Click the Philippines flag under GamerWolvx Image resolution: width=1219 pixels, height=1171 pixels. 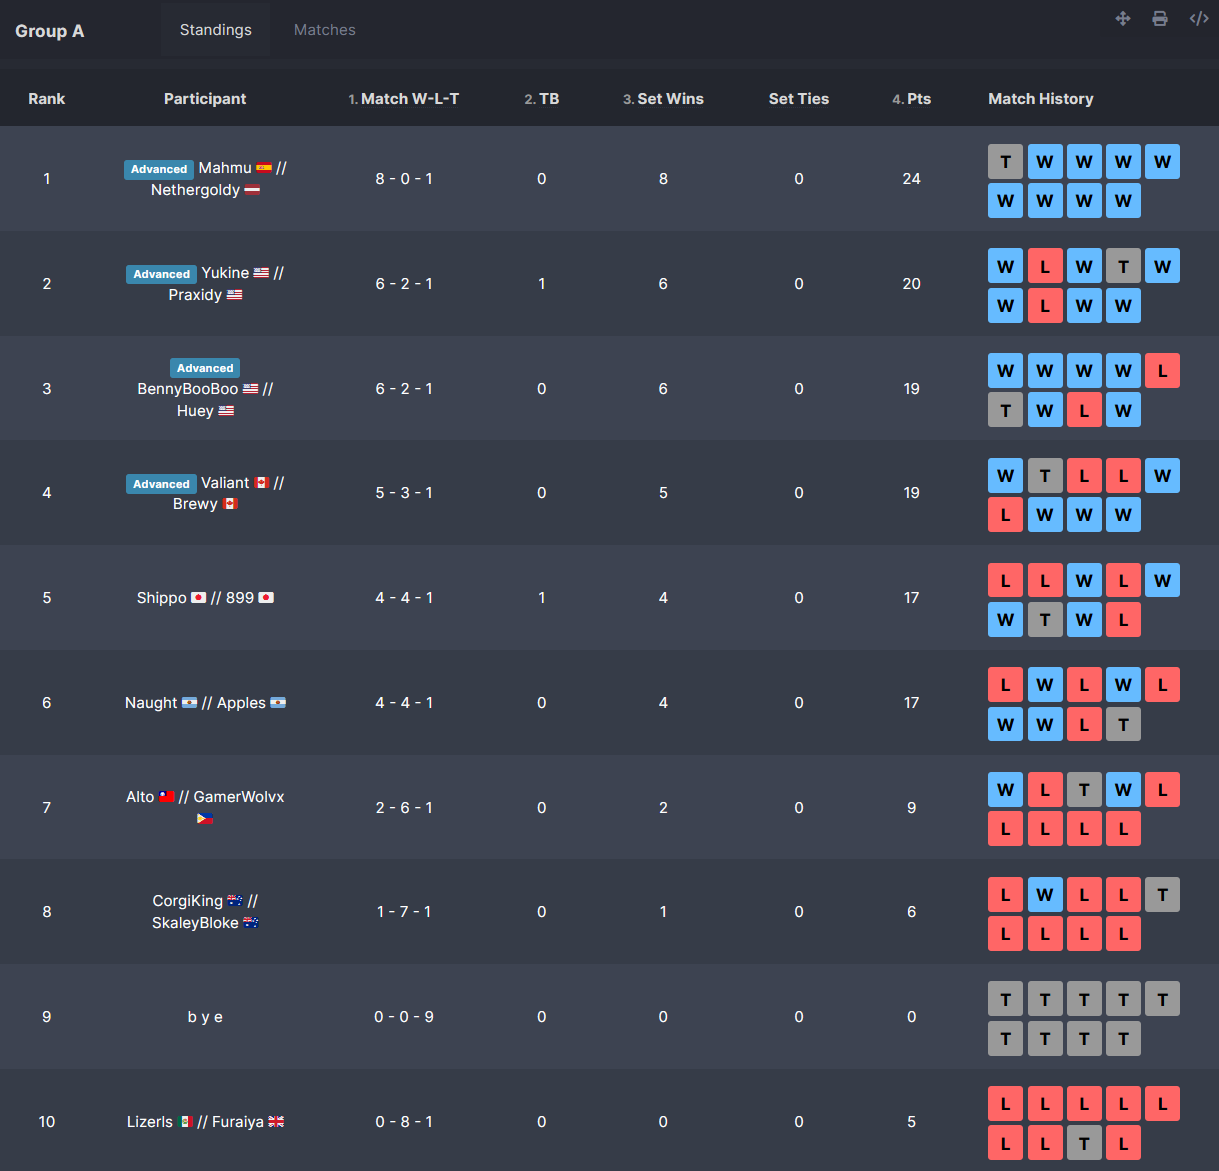[x=205, y=818]
